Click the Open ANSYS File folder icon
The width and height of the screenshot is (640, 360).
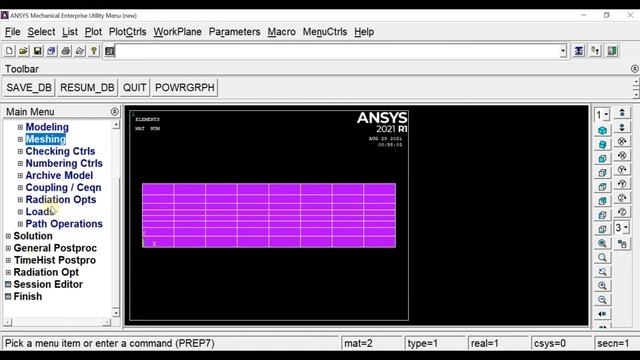coord(23,51)
